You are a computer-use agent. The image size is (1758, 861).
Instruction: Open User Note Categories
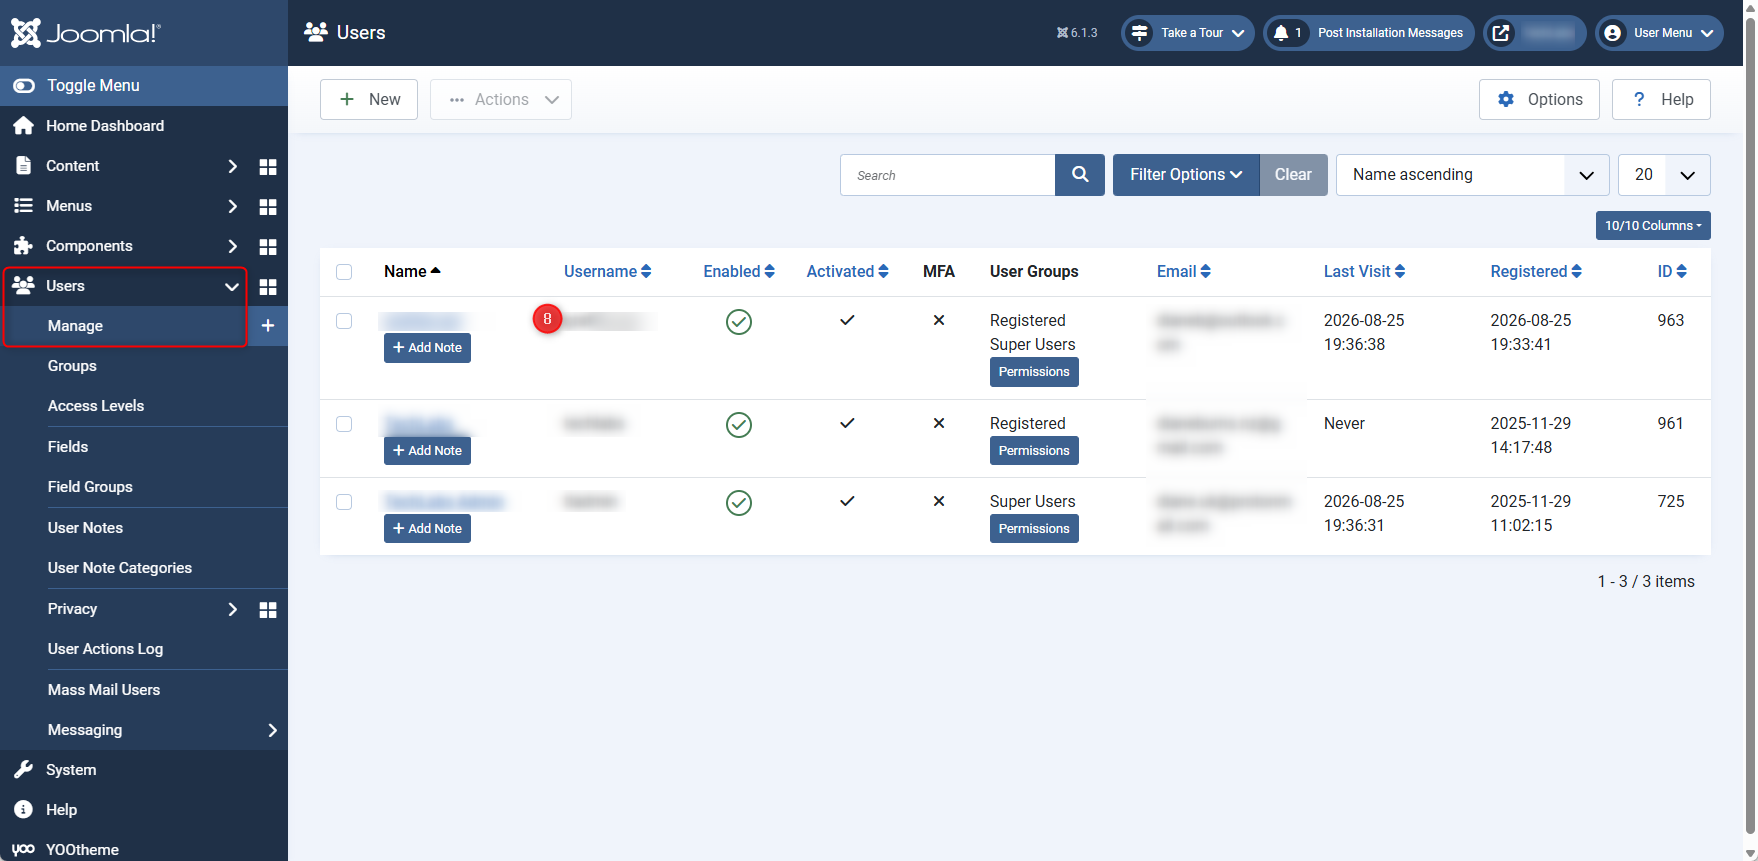coord(120,568)
